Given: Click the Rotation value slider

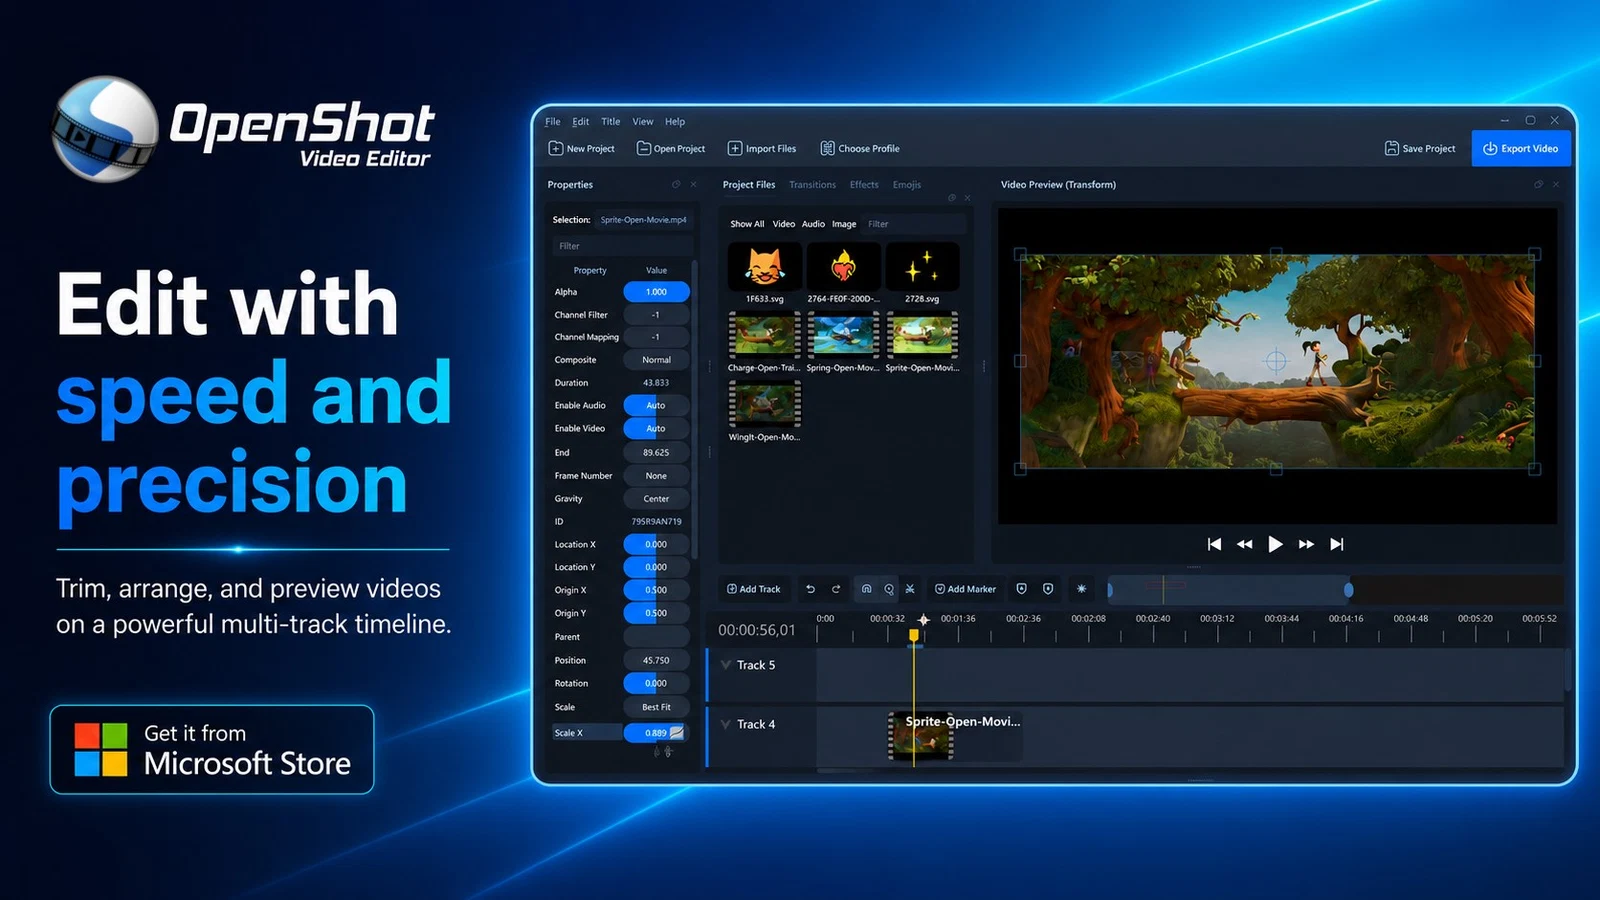Looking at the screenshot, I should tap(656, 684).
